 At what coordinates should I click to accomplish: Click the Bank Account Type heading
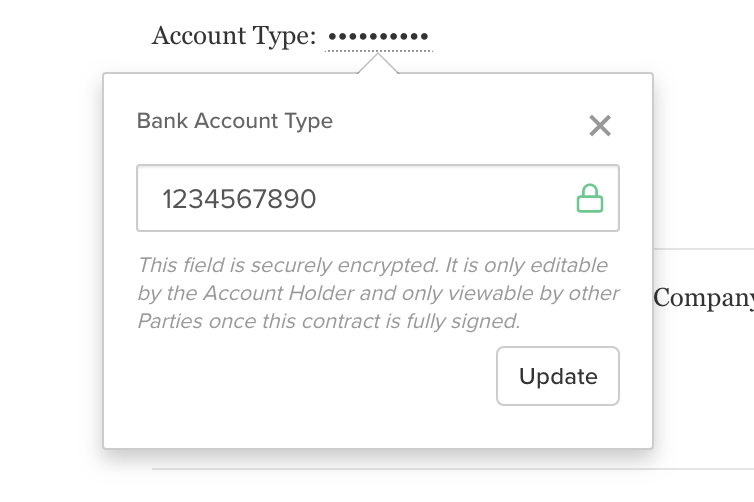(x=235, y=121)
